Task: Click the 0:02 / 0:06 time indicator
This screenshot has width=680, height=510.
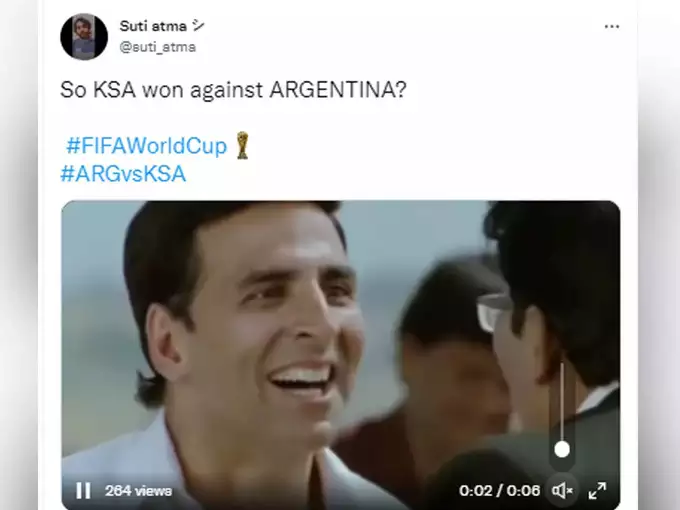Action: (500, 491)
